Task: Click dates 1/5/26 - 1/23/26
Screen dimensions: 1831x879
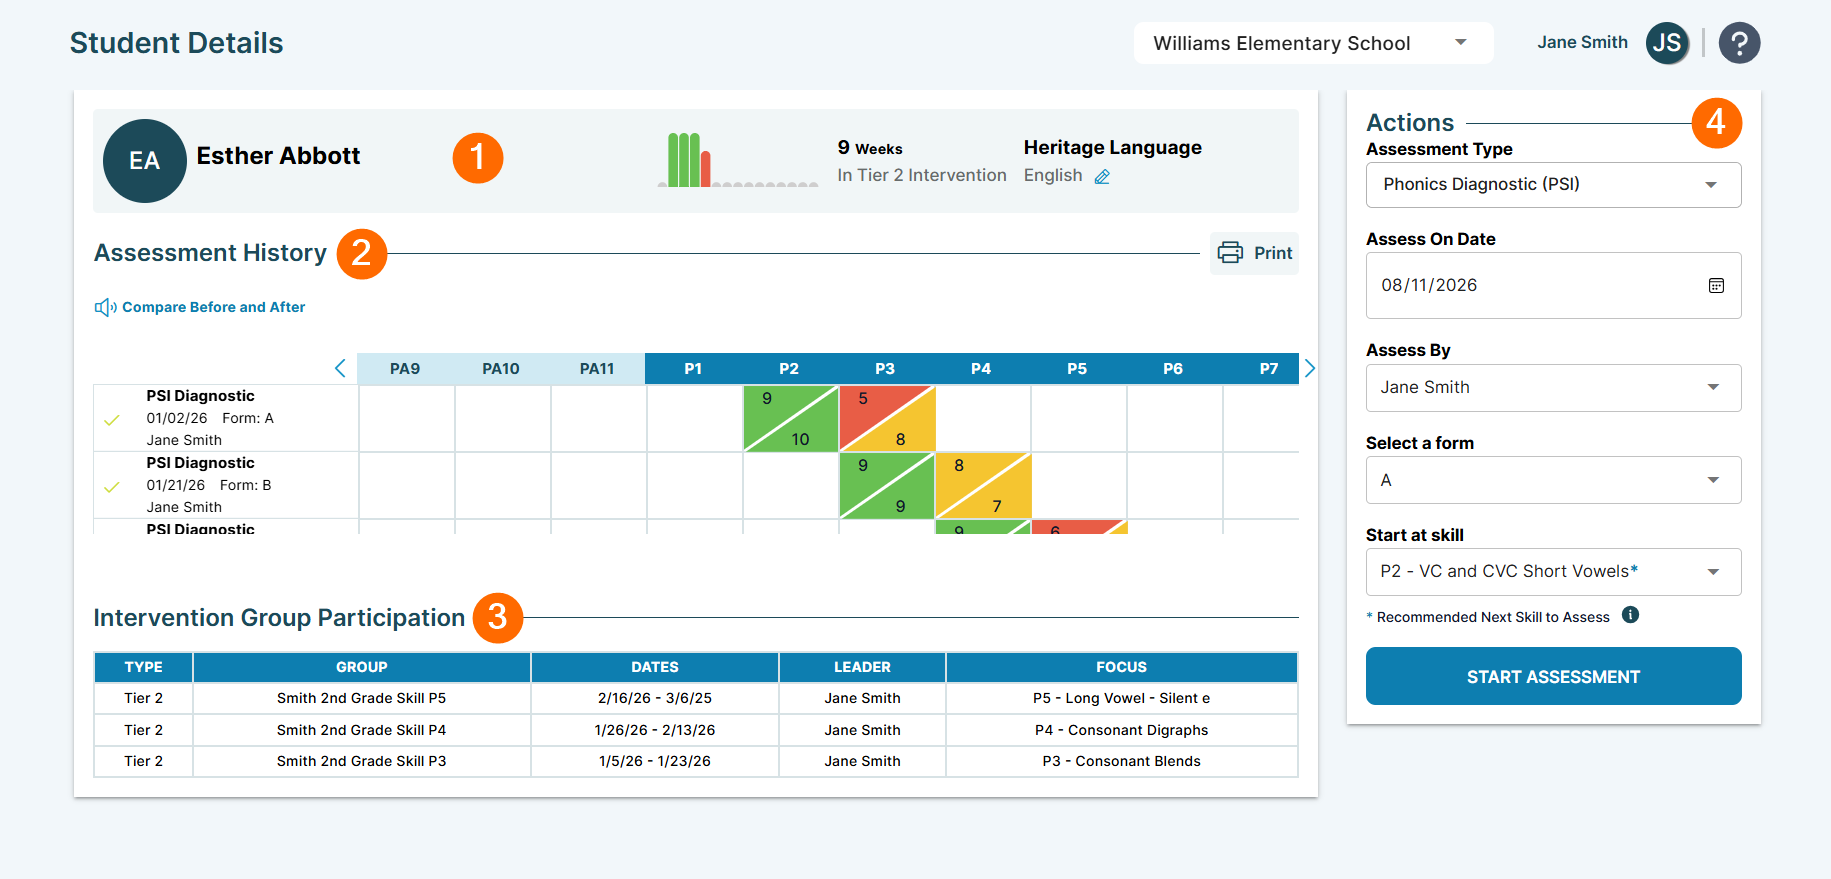Action: [x=655, y=761]
